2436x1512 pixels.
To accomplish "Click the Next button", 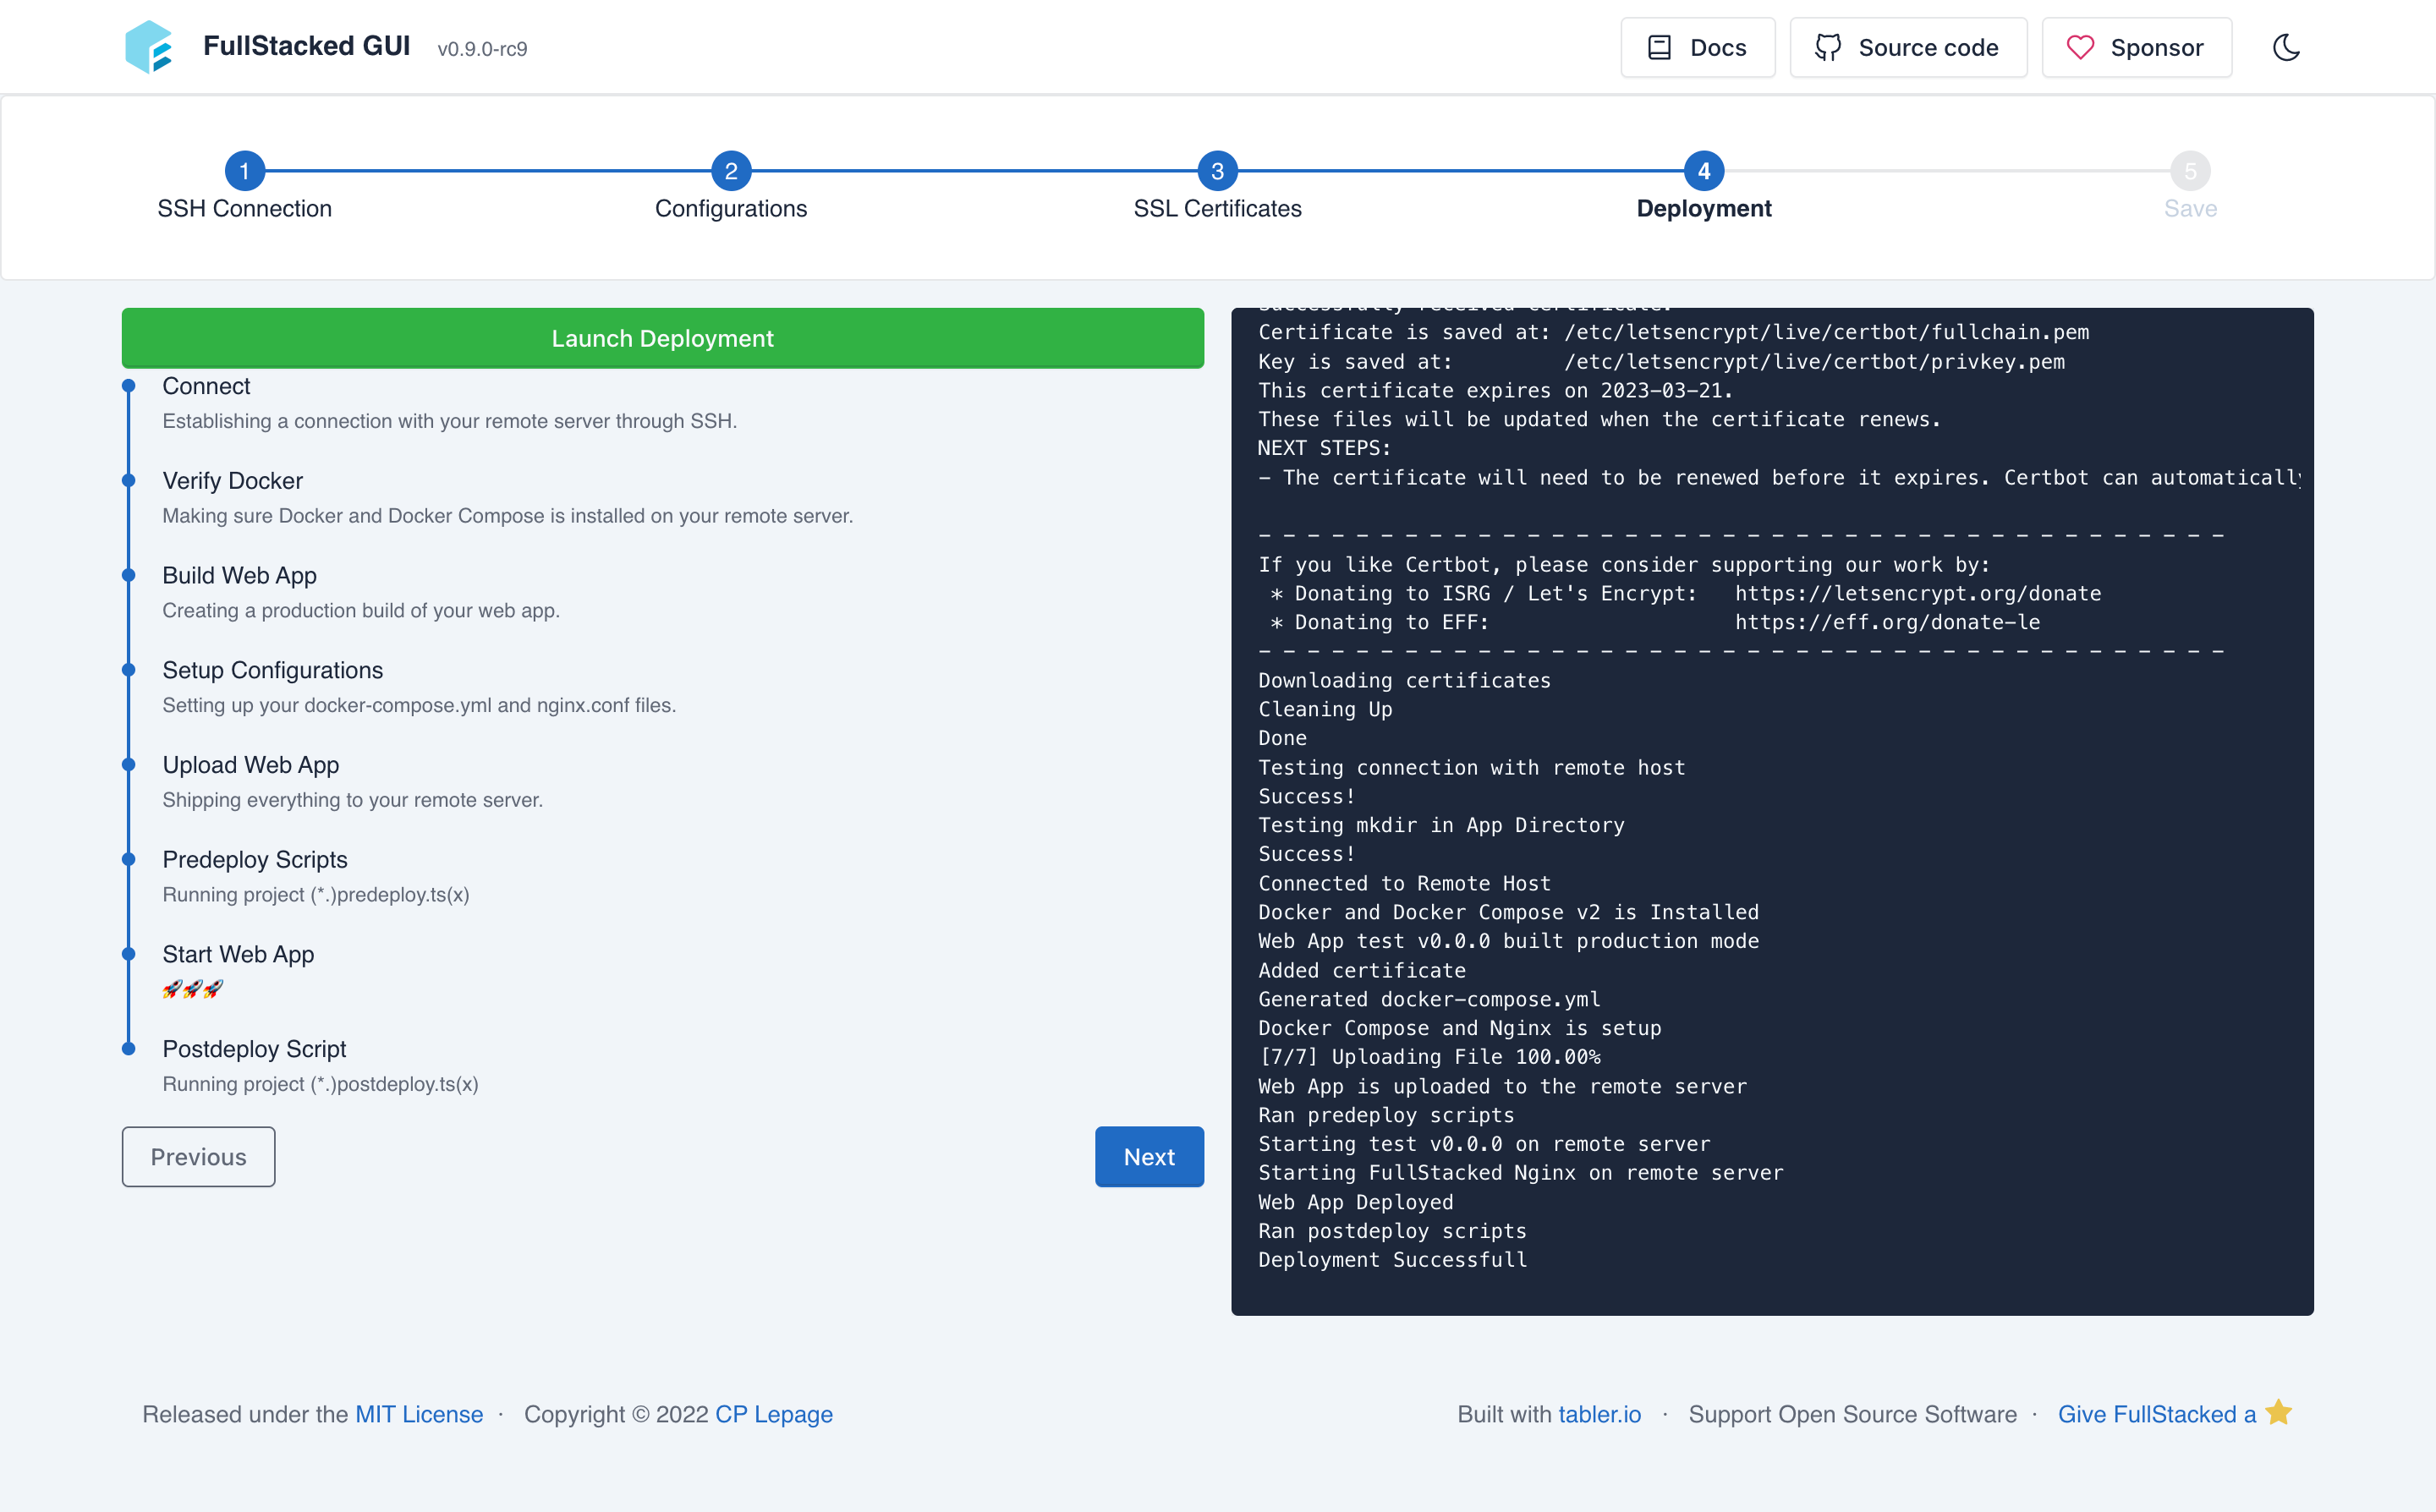I will 1148,1157.
